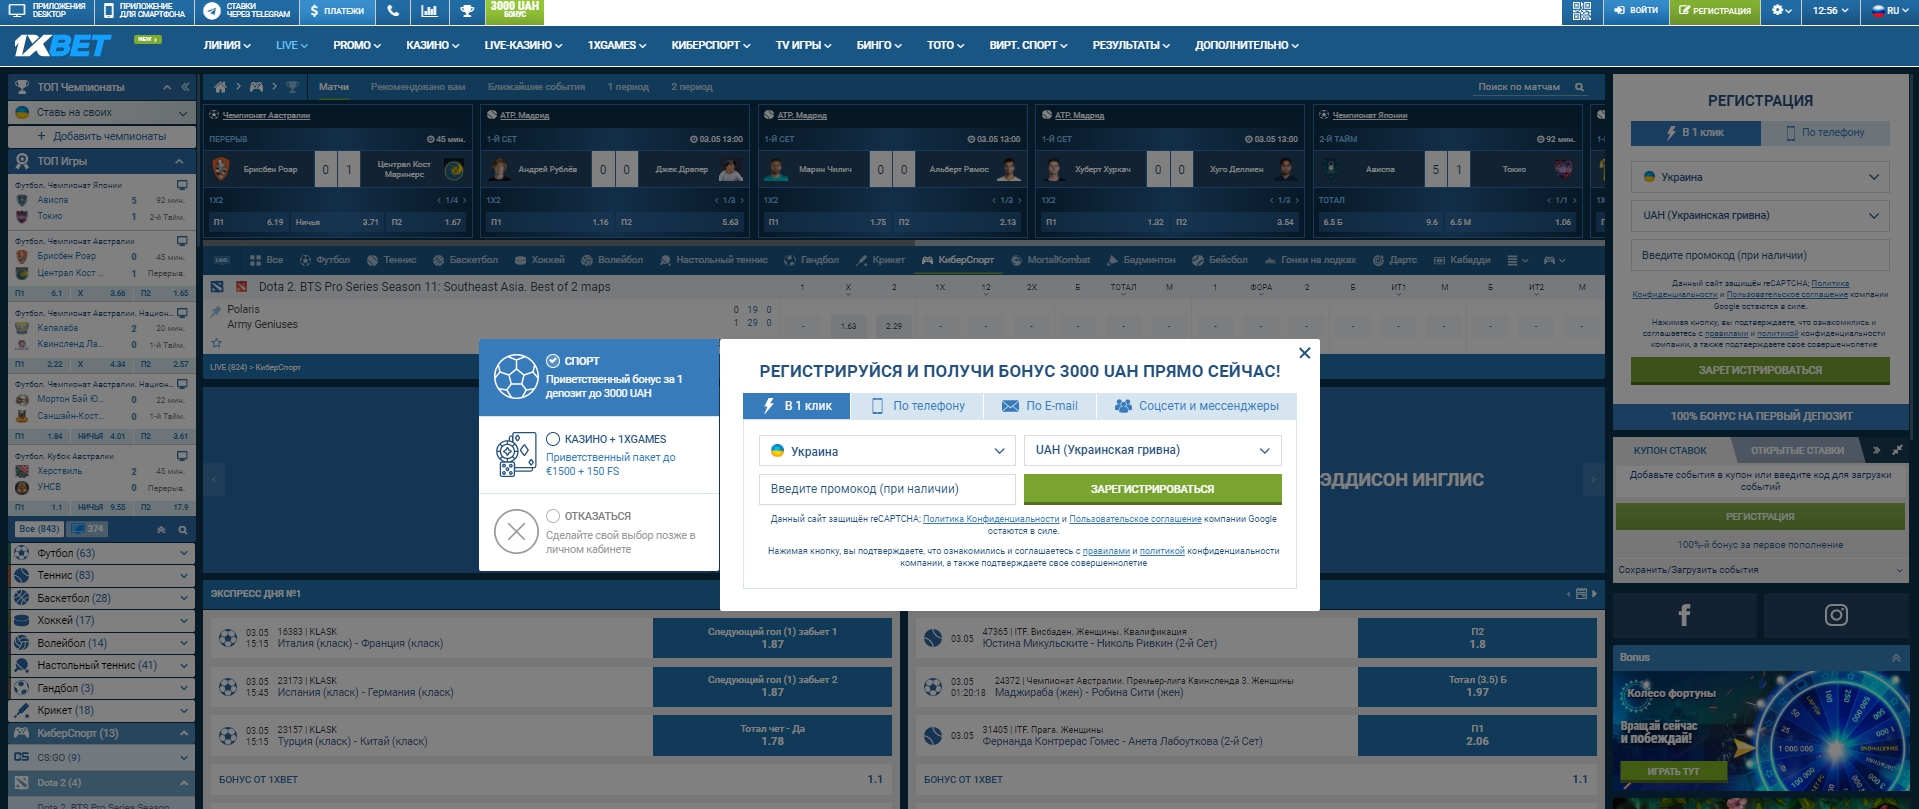Click the promo code input field in popup
Image resolution: width=1919 pixels, height=809 pixels.
[x=887, y=489]
